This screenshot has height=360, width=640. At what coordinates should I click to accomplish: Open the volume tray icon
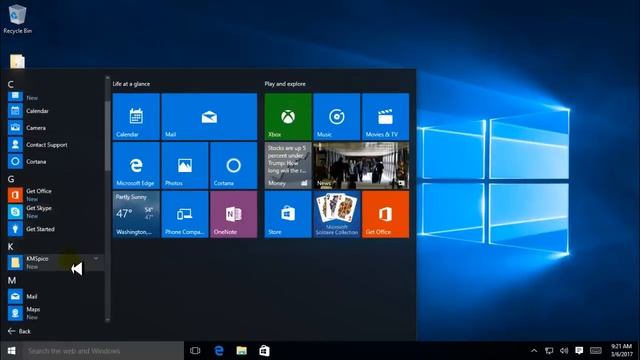coord(564,351)
